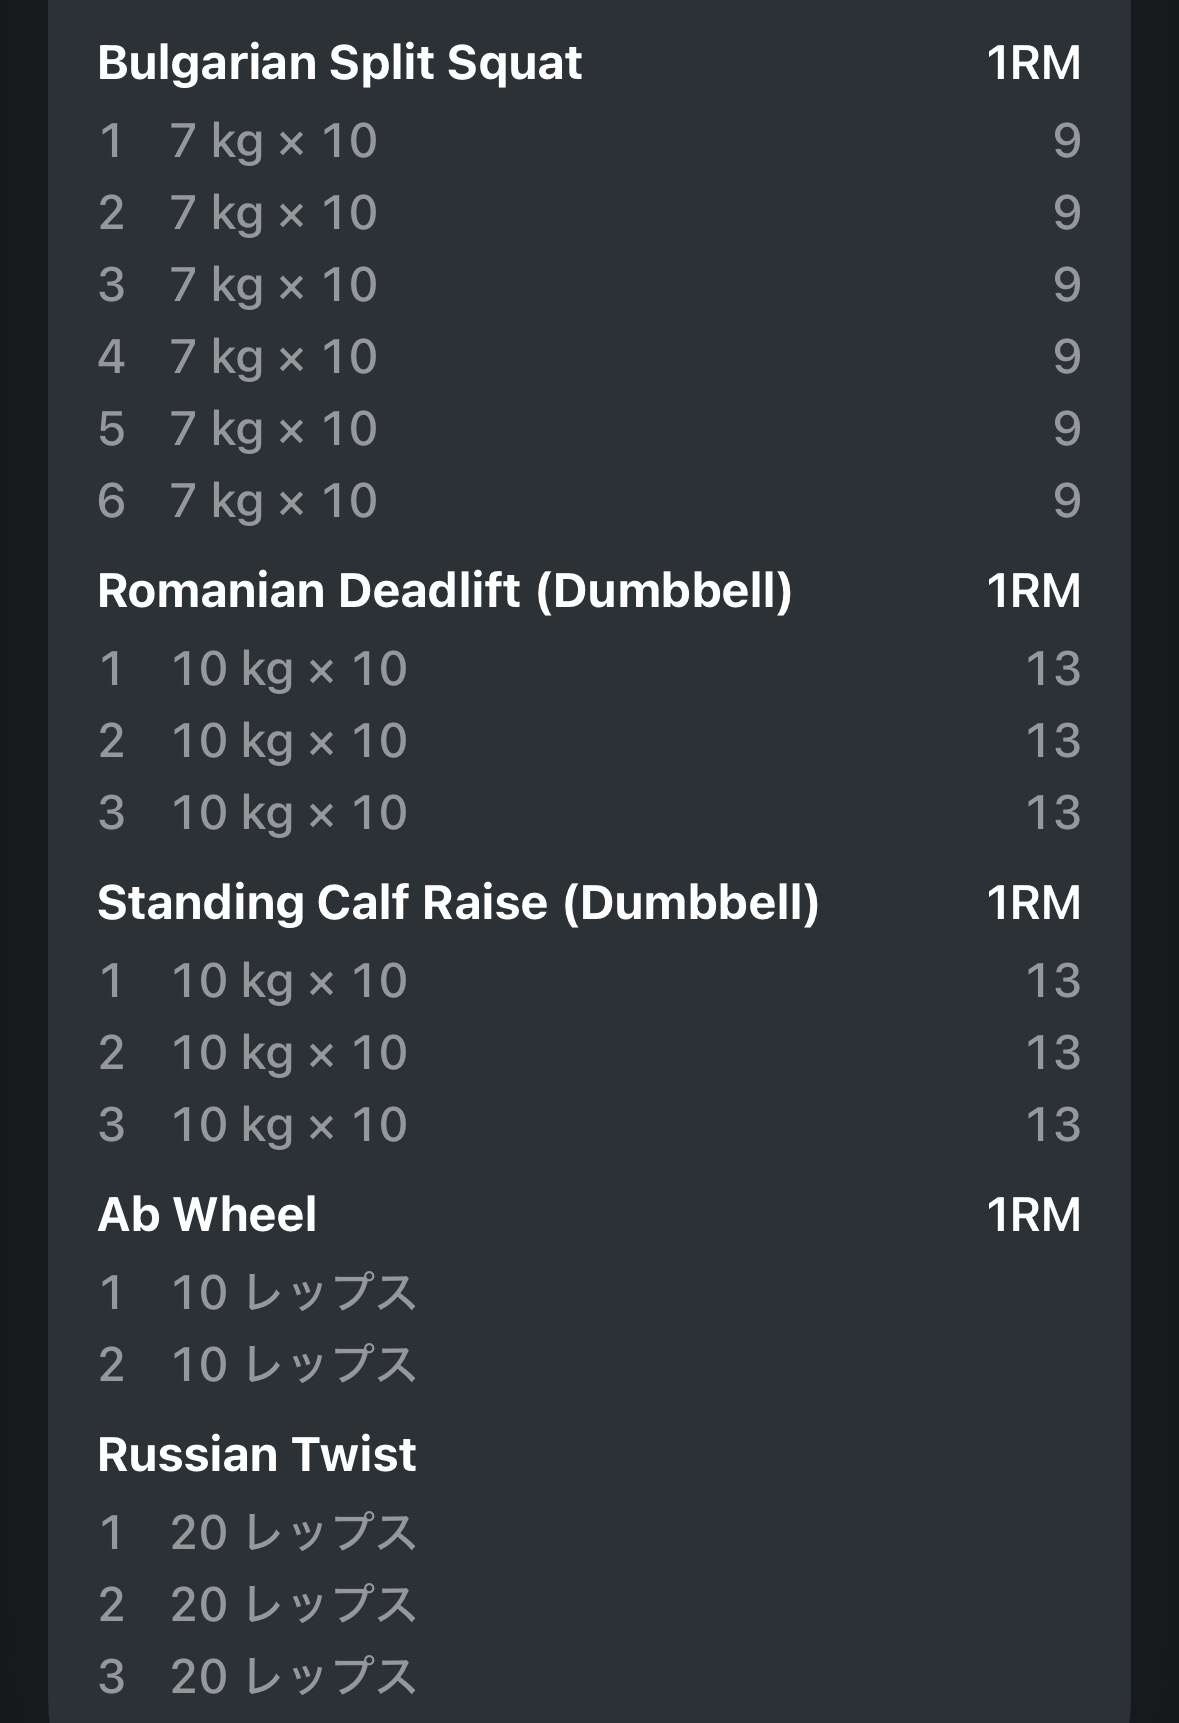Select set 2 of Romanian Deadlift

pyautogui.click(x=289, y=741)
